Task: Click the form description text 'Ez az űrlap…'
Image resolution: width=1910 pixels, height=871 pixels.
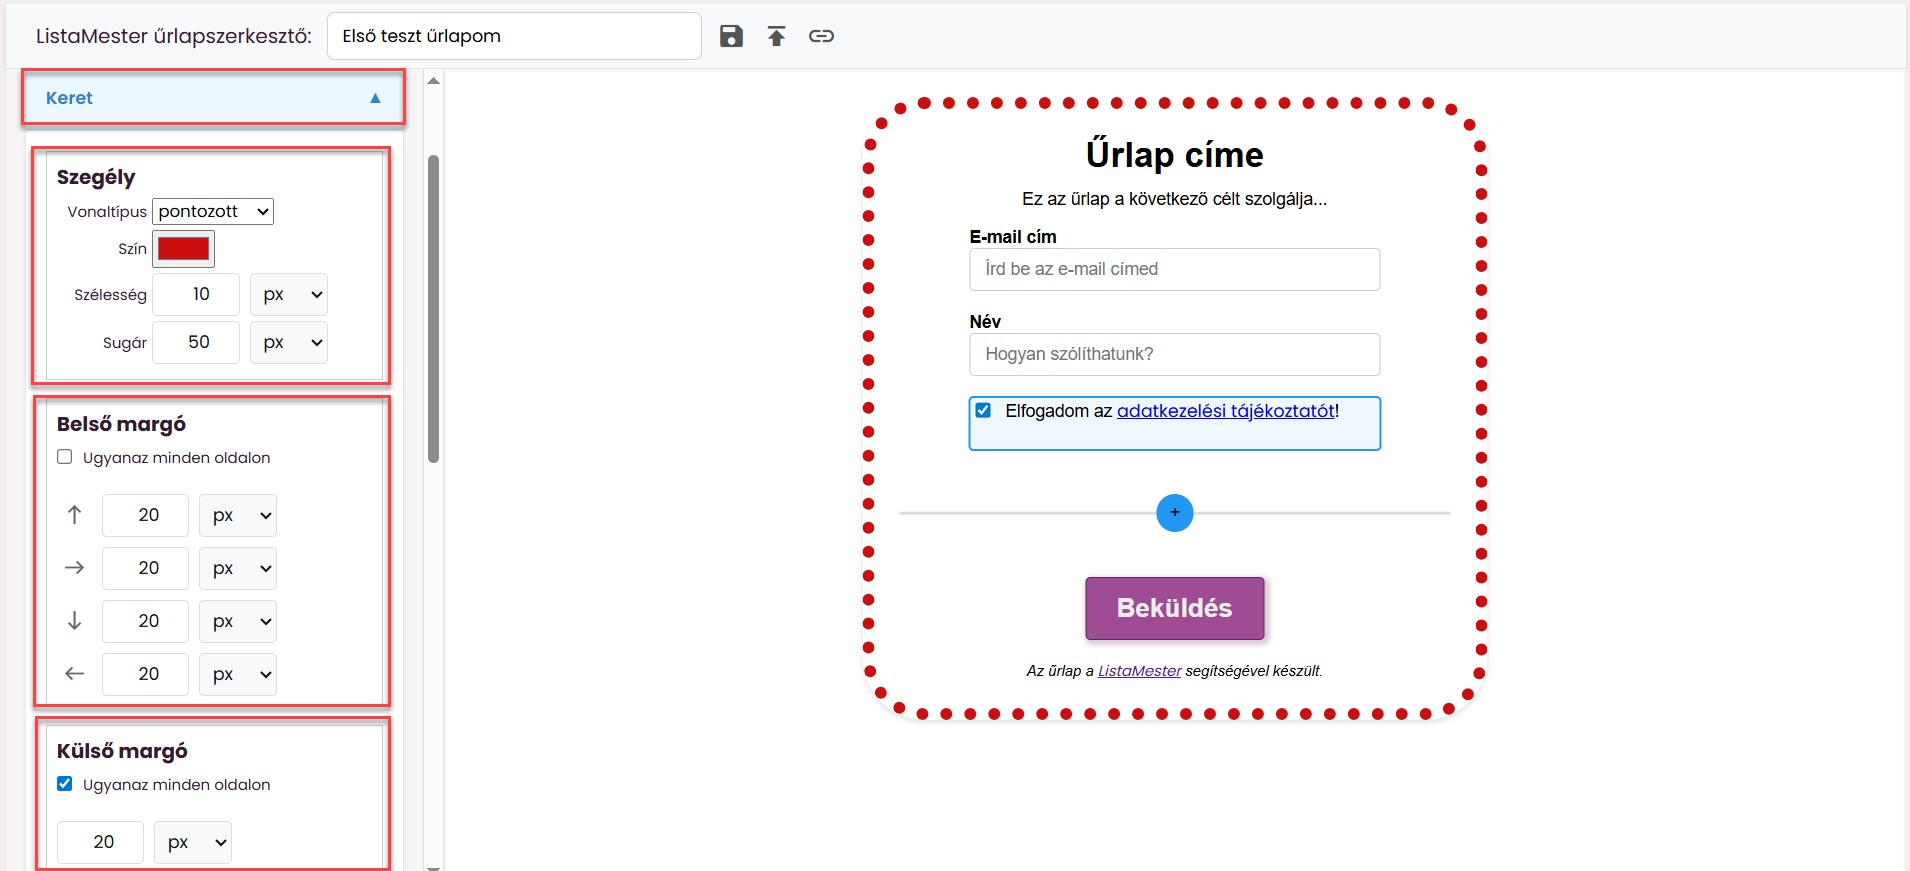Action: pos(1175,199)
